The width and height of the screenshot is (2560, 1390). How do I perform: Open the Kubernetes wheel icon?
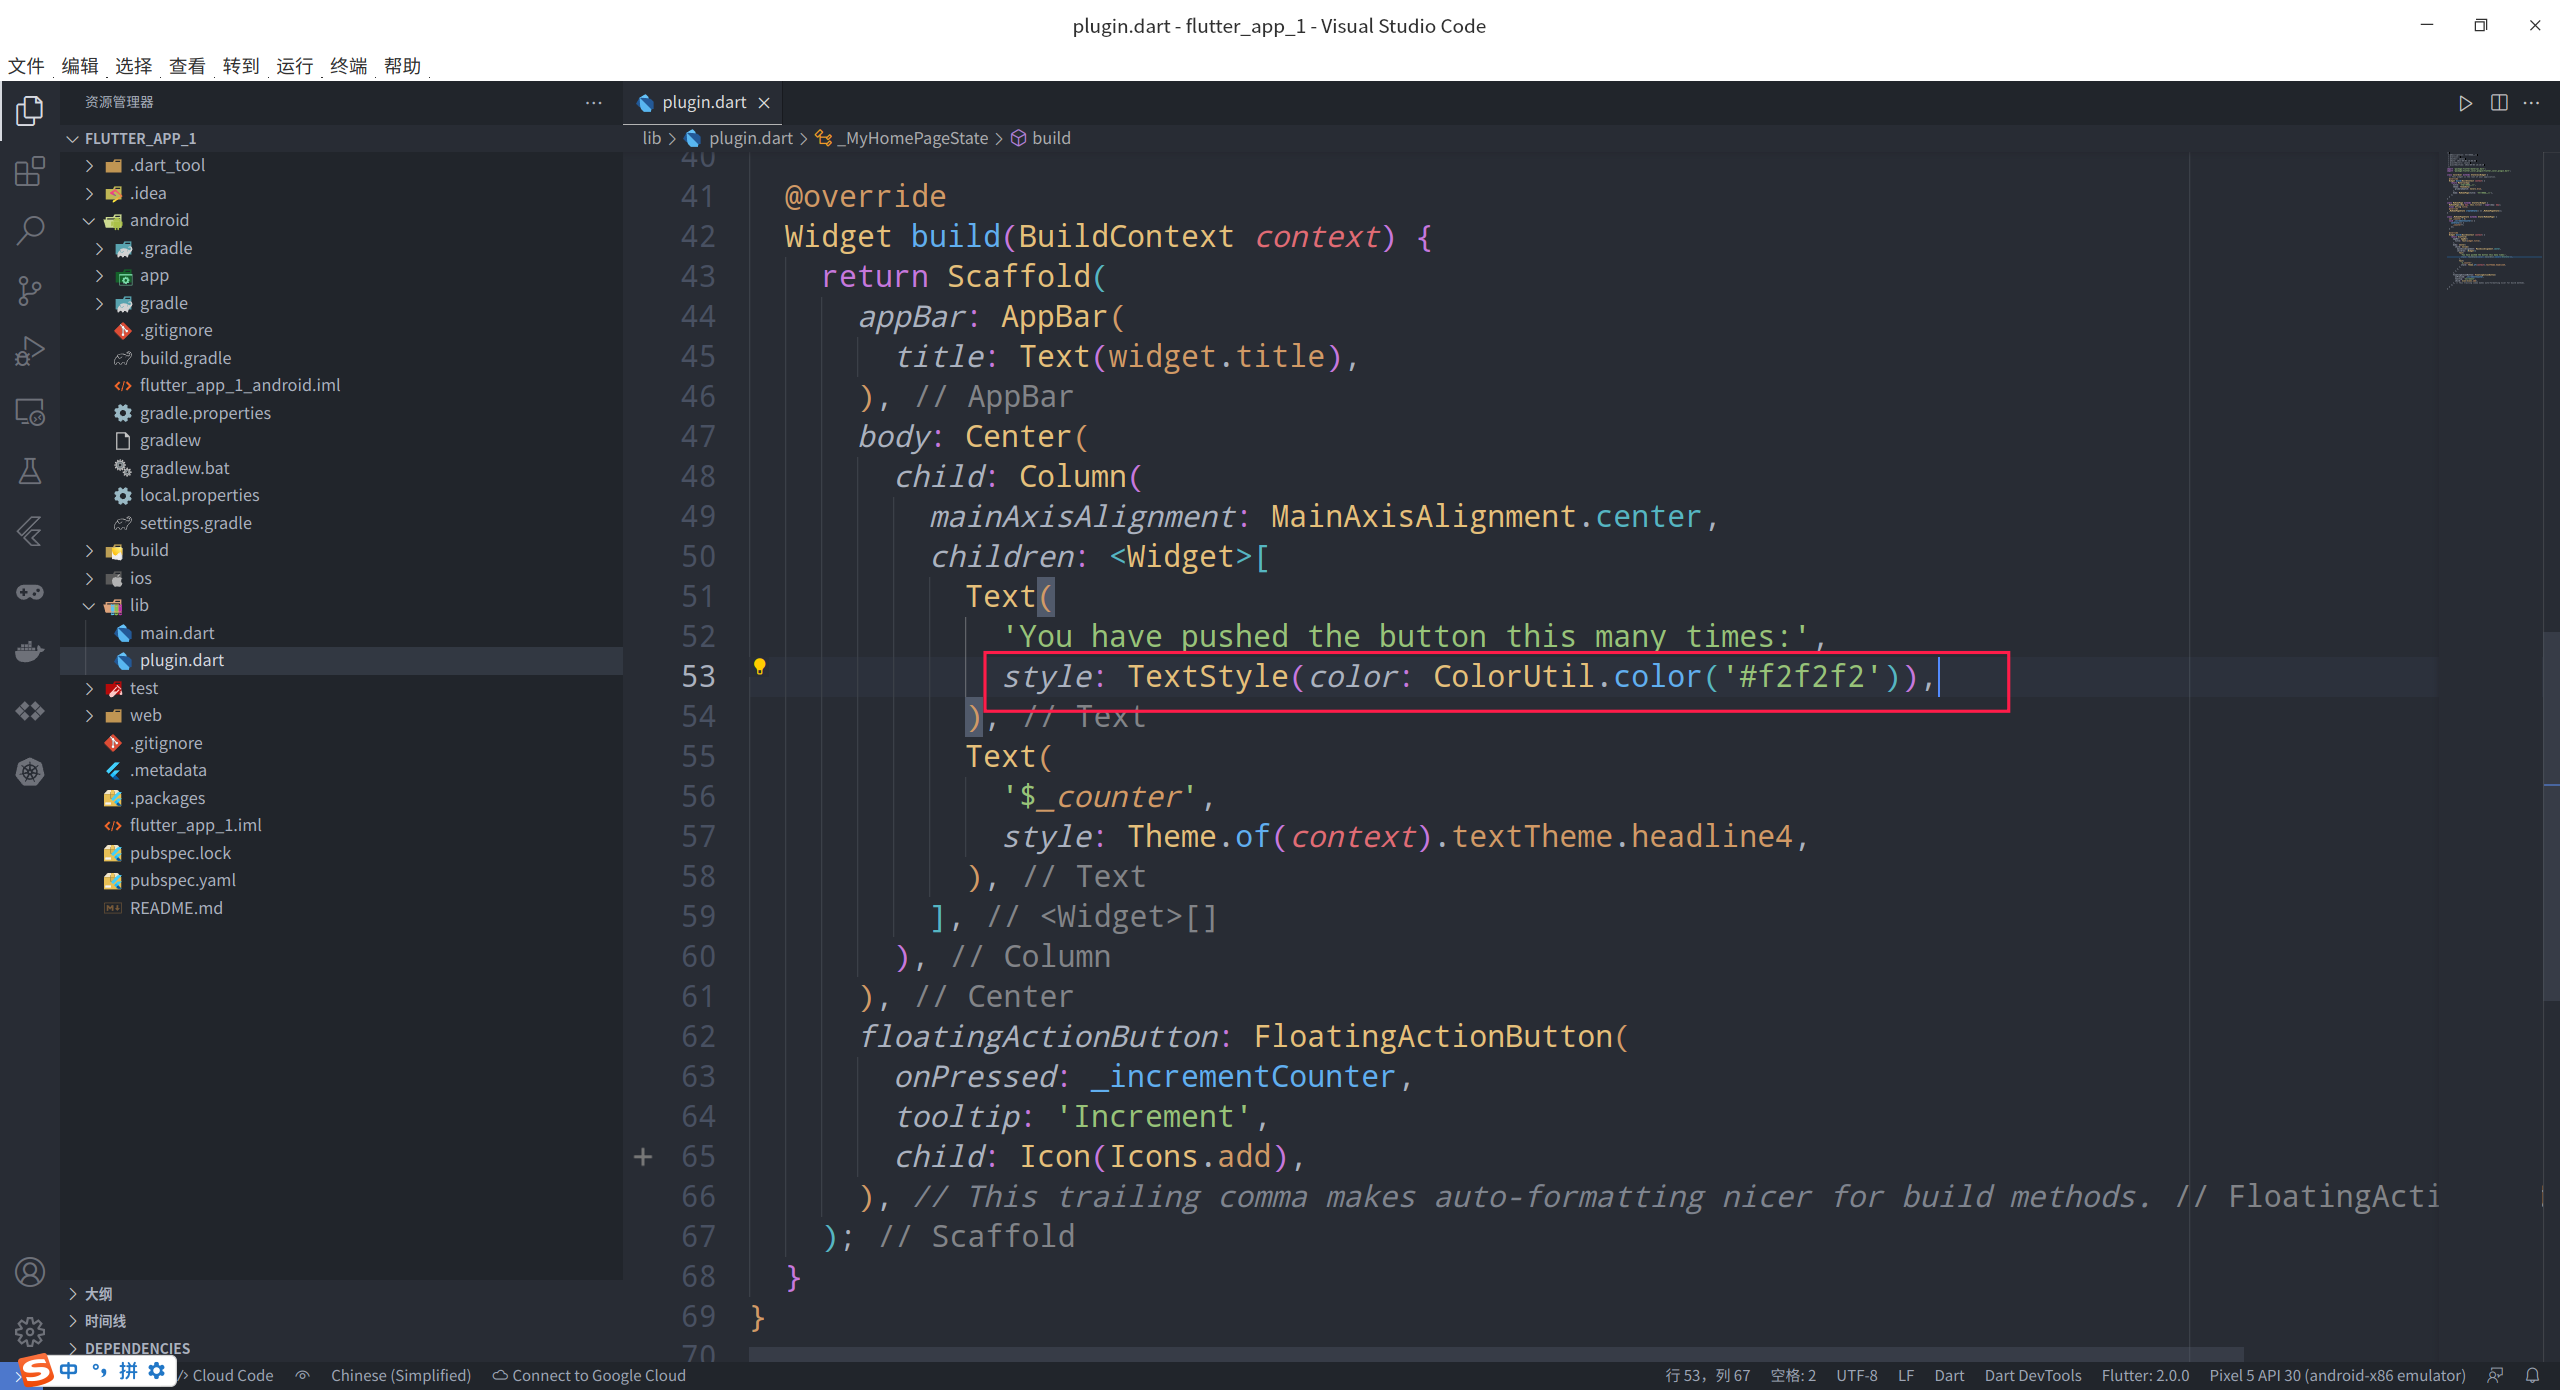30,771
